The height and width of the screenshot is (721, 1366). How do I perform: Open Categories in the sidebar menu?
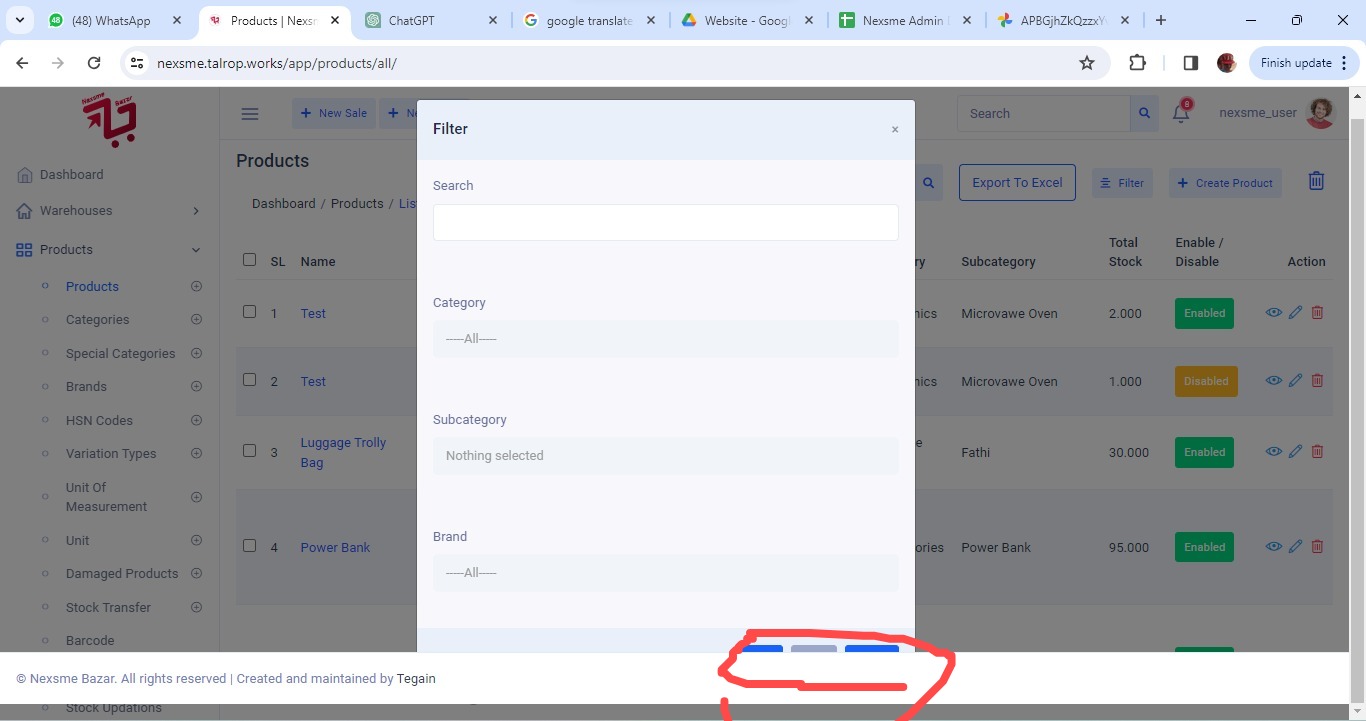point(97,320)
